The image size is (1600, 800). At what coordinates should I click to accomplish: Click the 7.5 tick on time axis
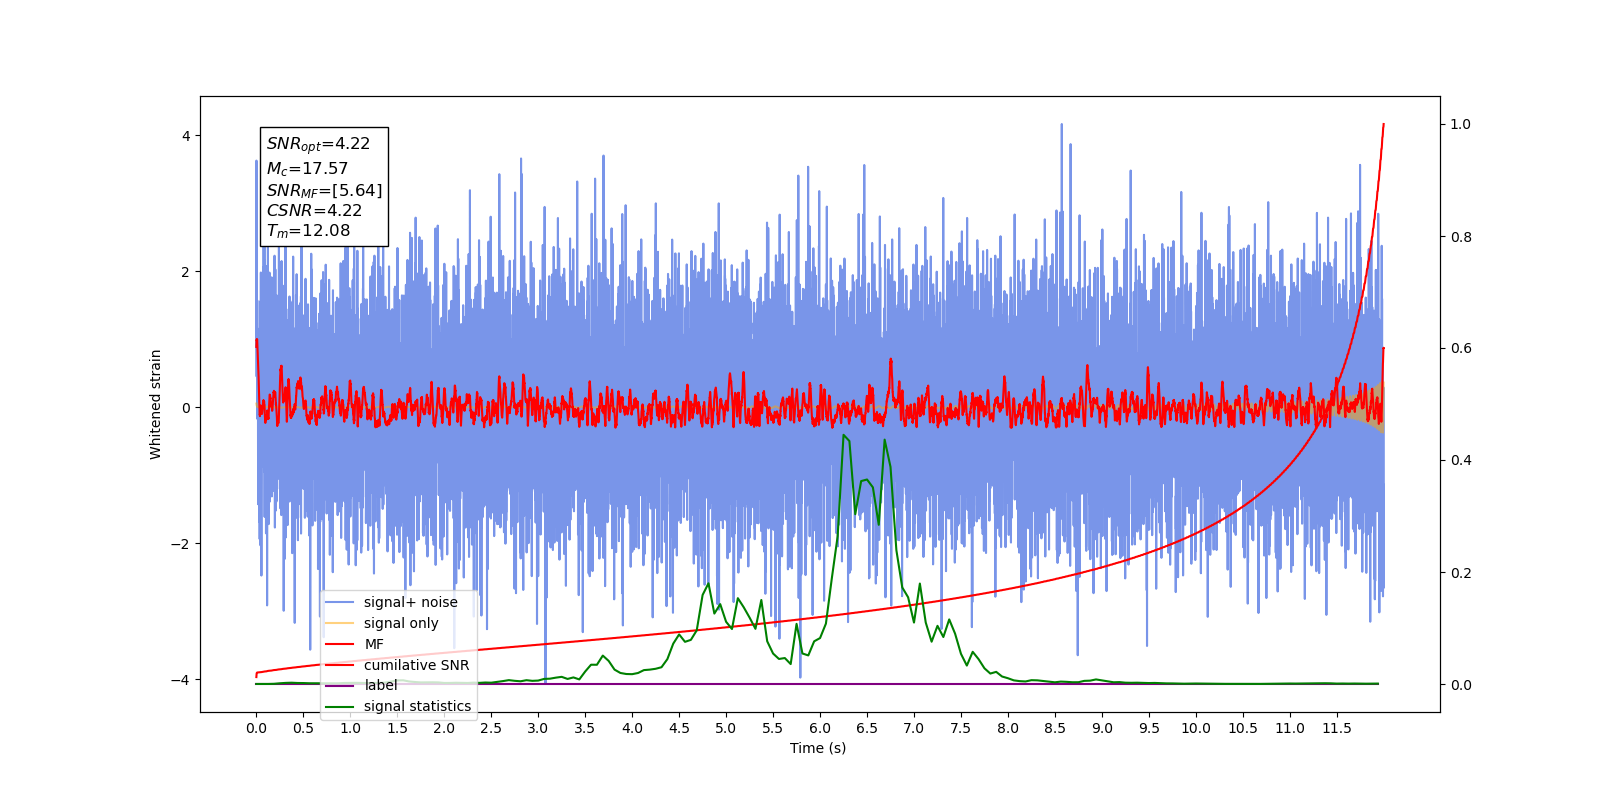tap(961, 728)
